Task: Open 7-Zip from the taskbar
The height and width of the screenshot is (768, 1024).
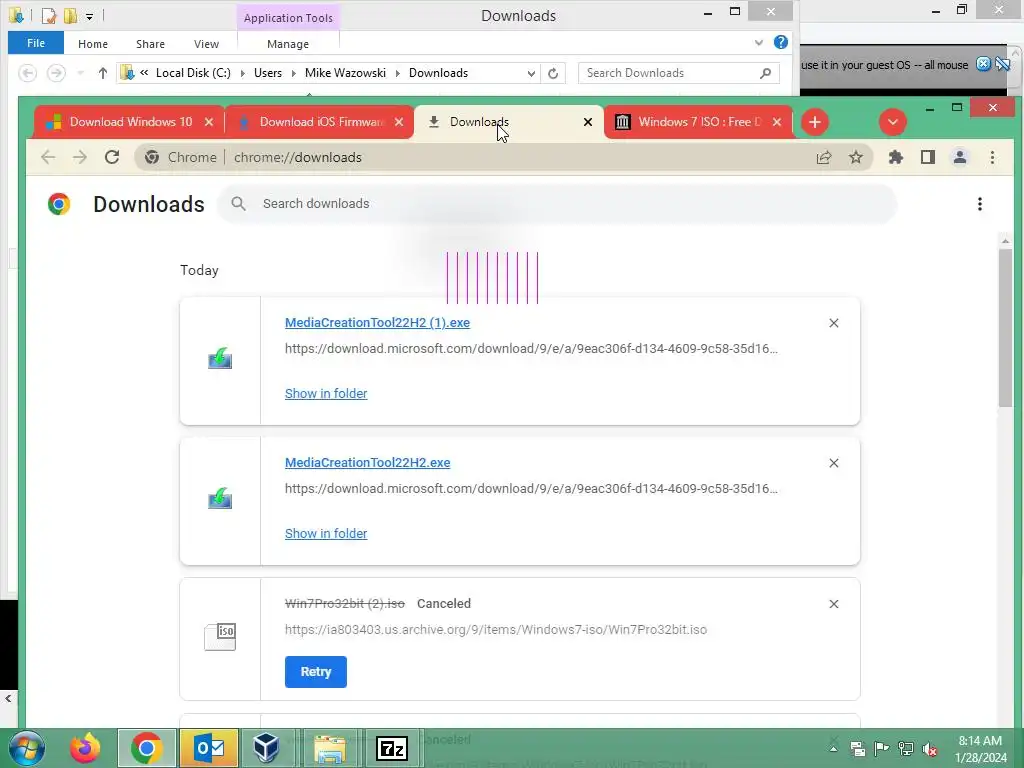Action: 392,748
